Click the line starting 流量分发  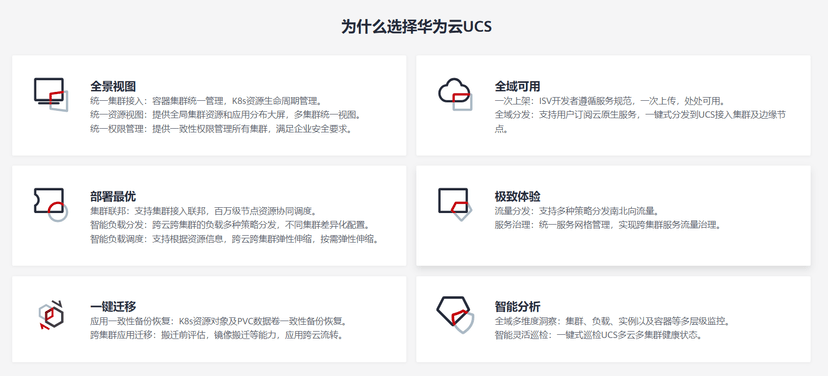pos(577,211)
